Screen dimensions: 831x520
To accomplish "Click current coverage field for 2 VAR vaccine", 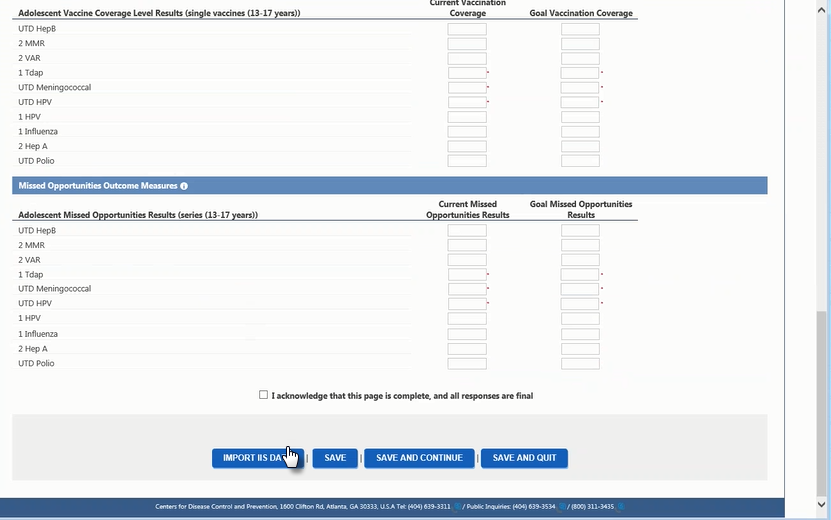I will (467, 58).
